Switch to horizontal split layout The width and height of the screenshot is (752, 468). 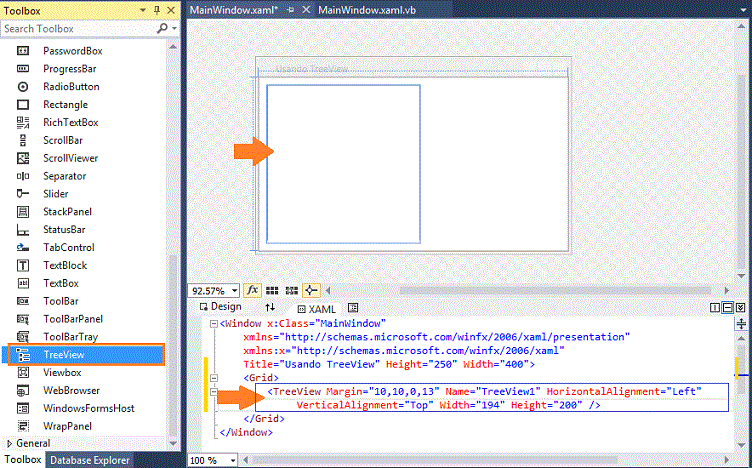tap(728, 308)
